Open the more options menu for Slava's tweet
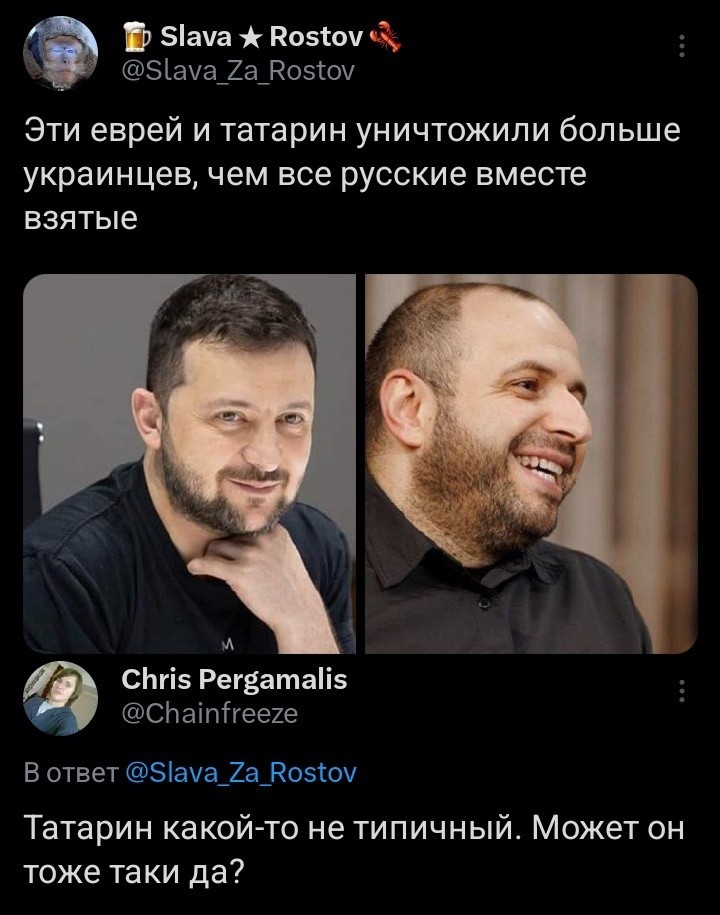The image size is (720, 915). pos(681,46)
